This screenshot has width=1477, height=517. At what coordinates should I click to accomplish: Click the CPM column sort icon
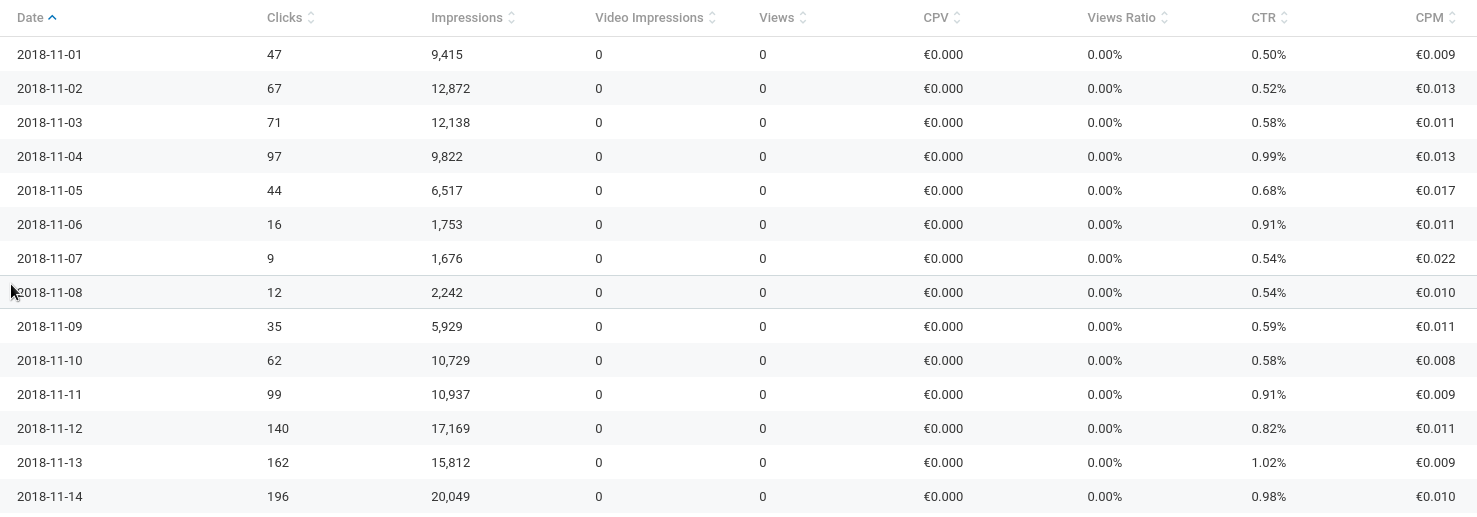(x=1452, y=18)
